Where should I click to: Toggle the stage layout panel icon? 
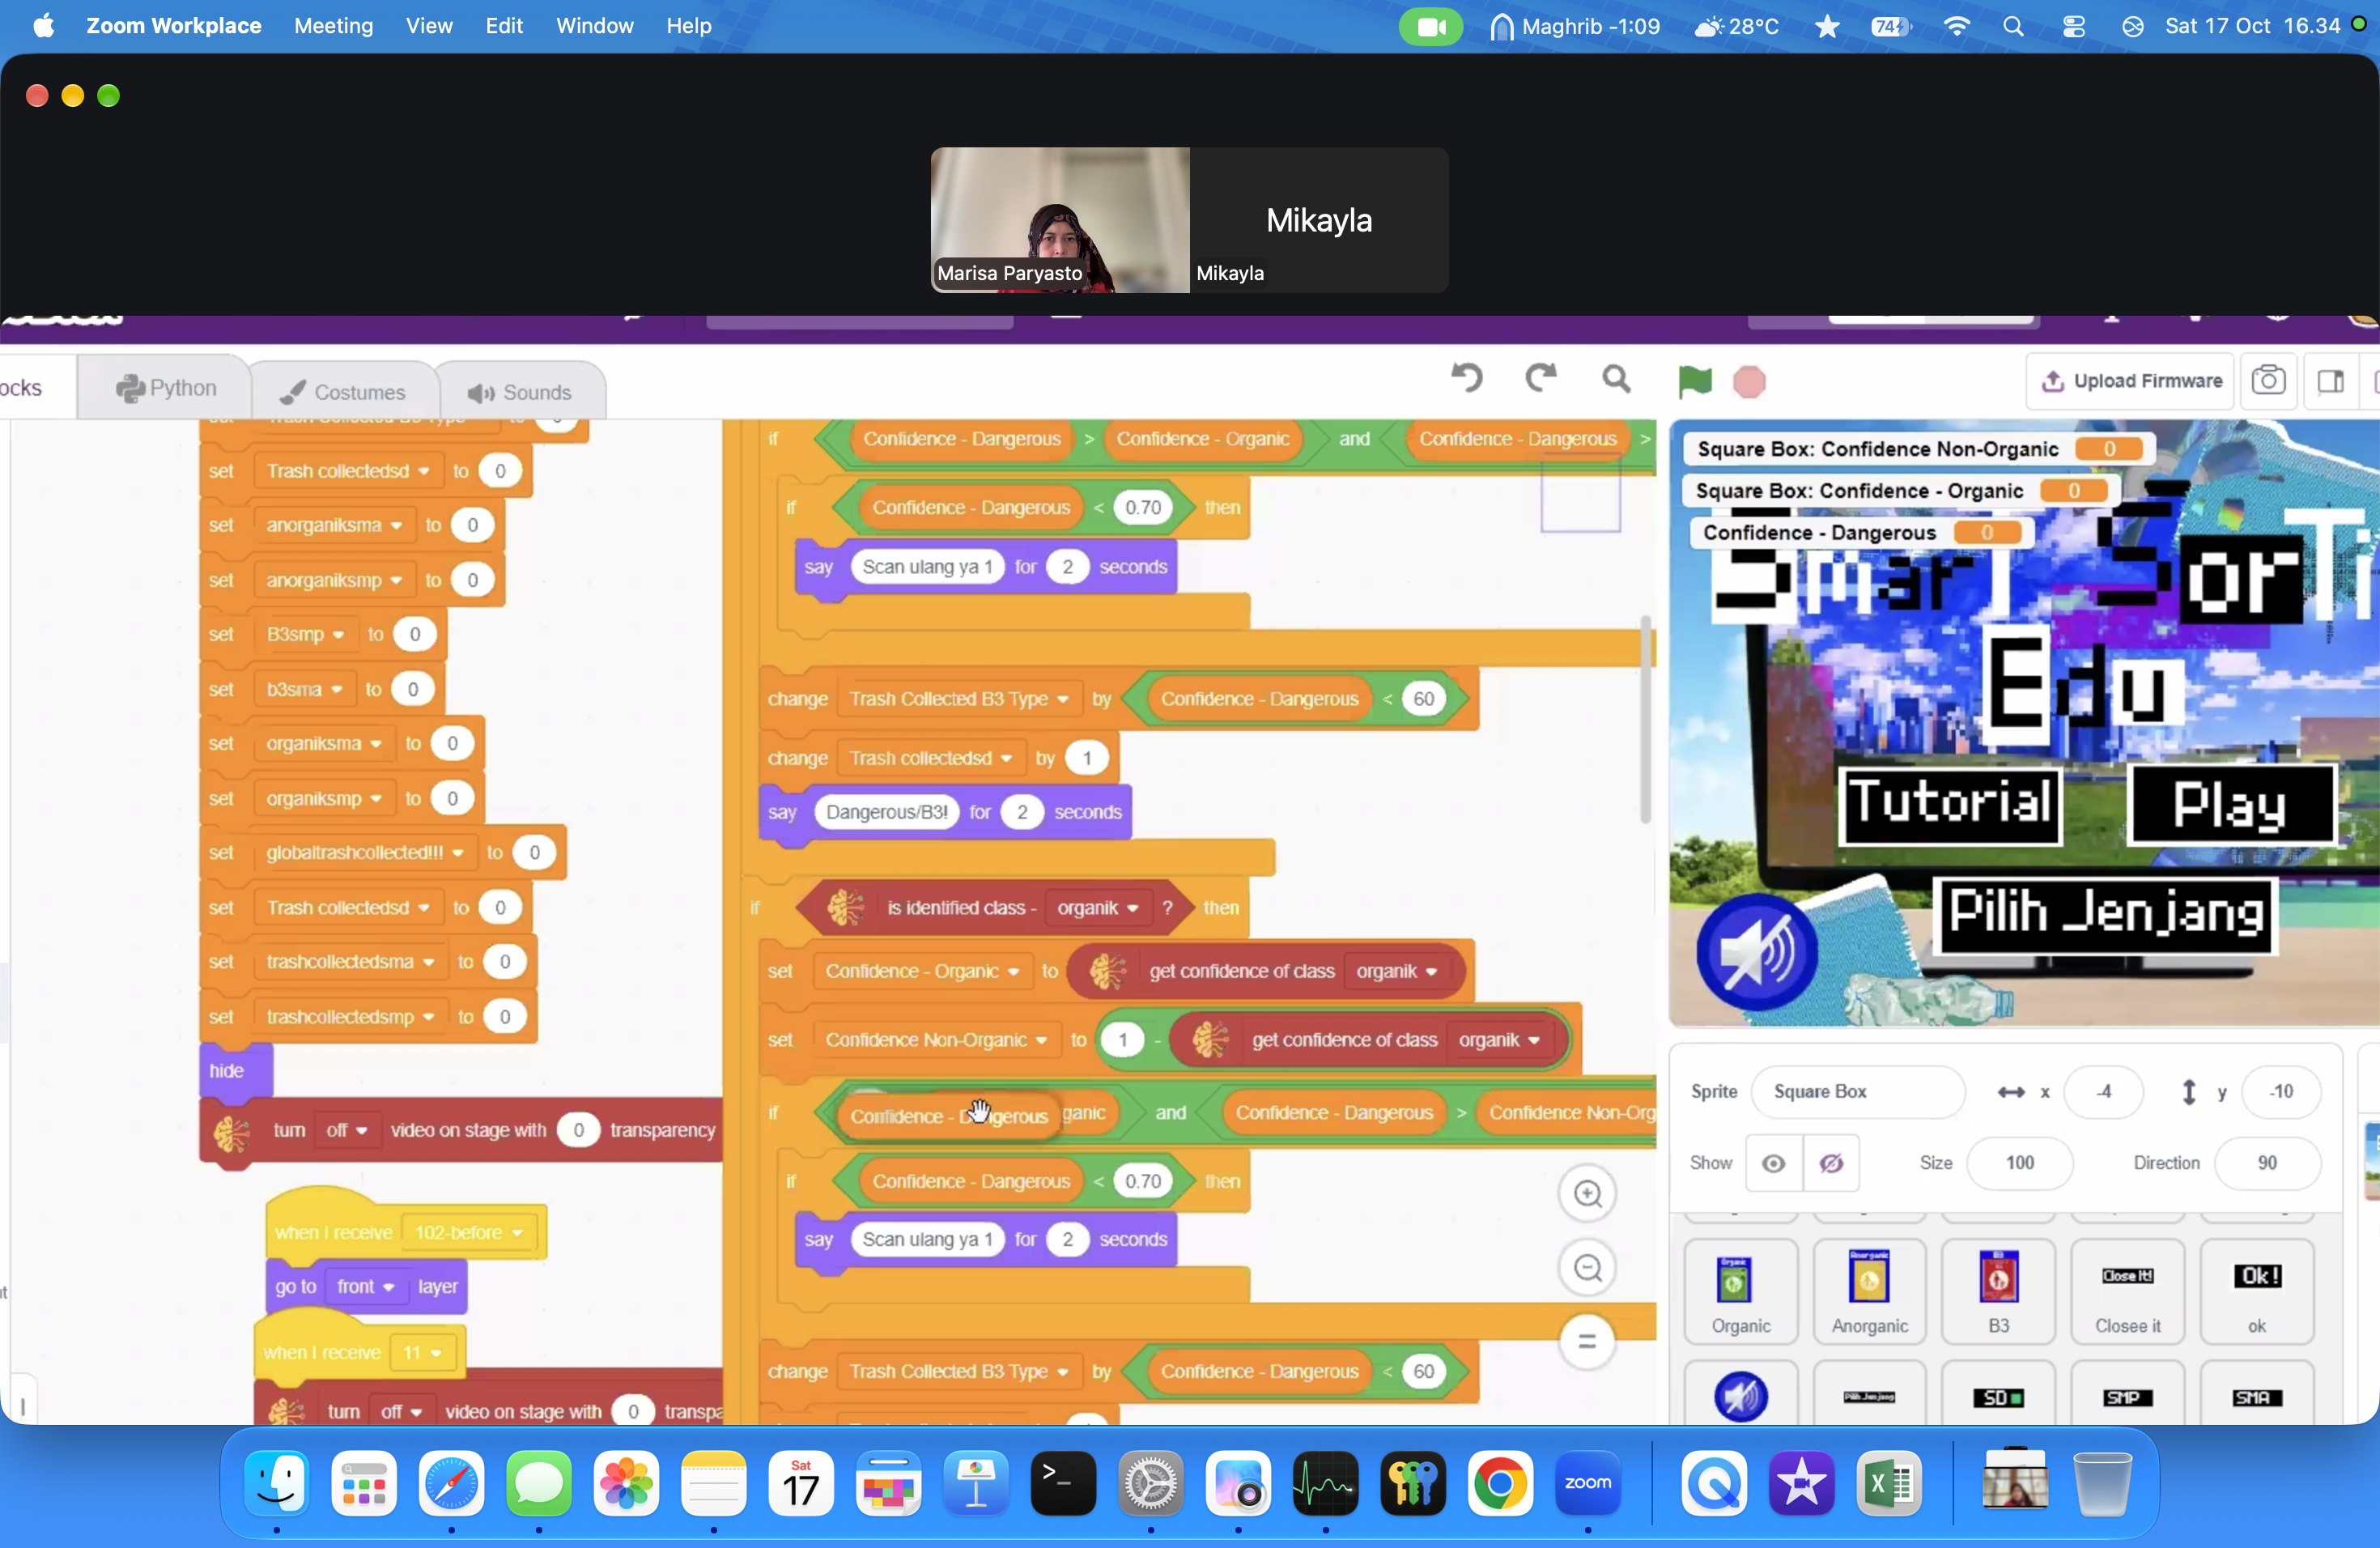[2330, 381]
